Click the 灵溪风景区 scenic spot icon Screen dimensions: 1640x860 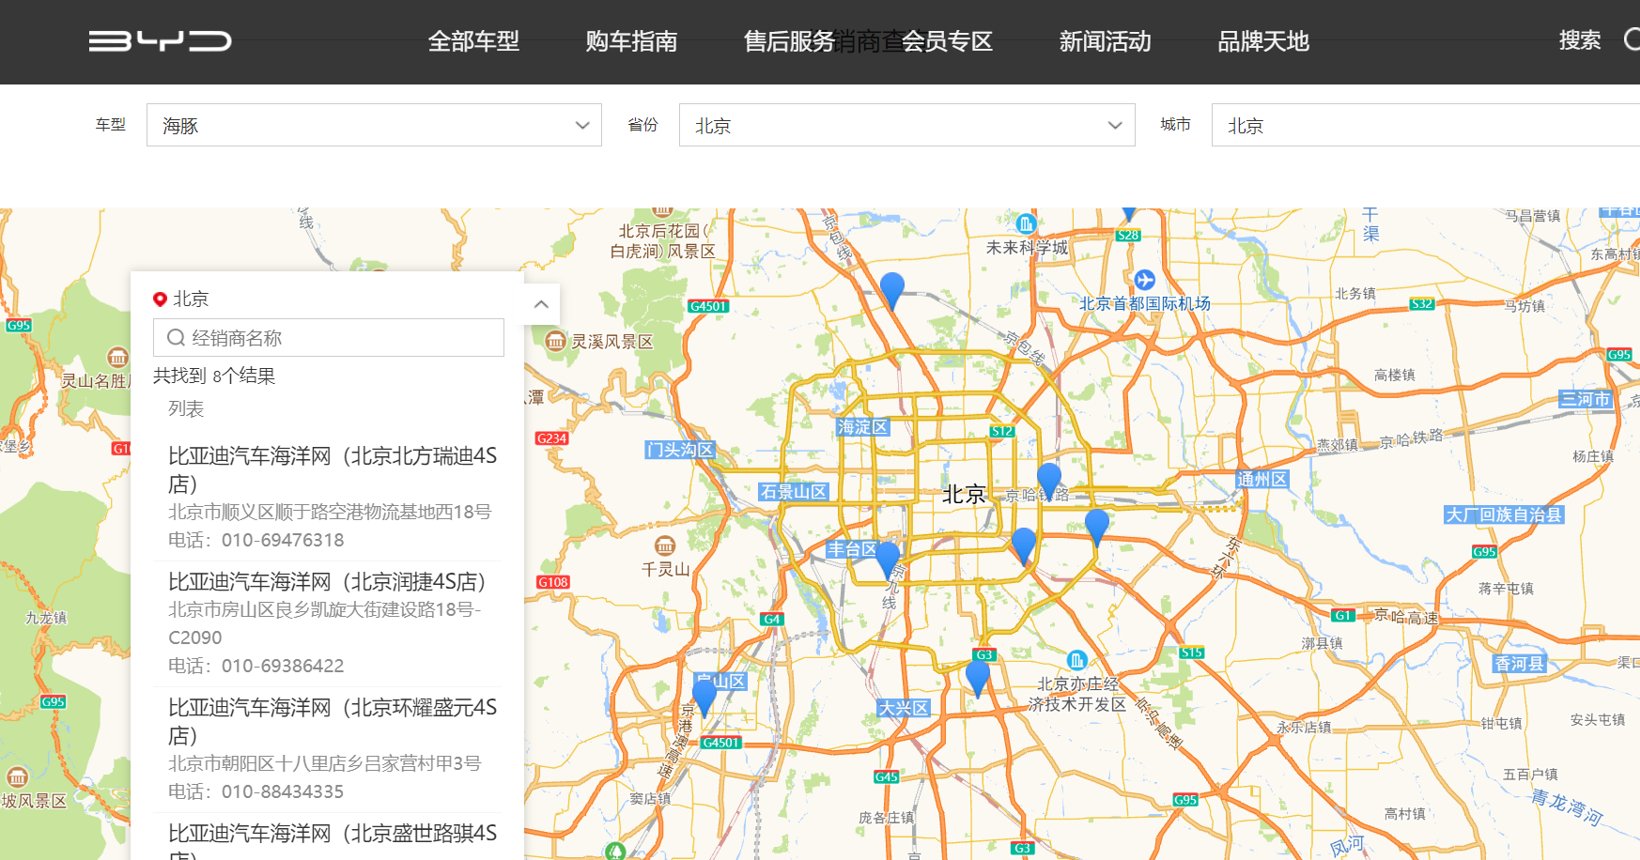555,342
